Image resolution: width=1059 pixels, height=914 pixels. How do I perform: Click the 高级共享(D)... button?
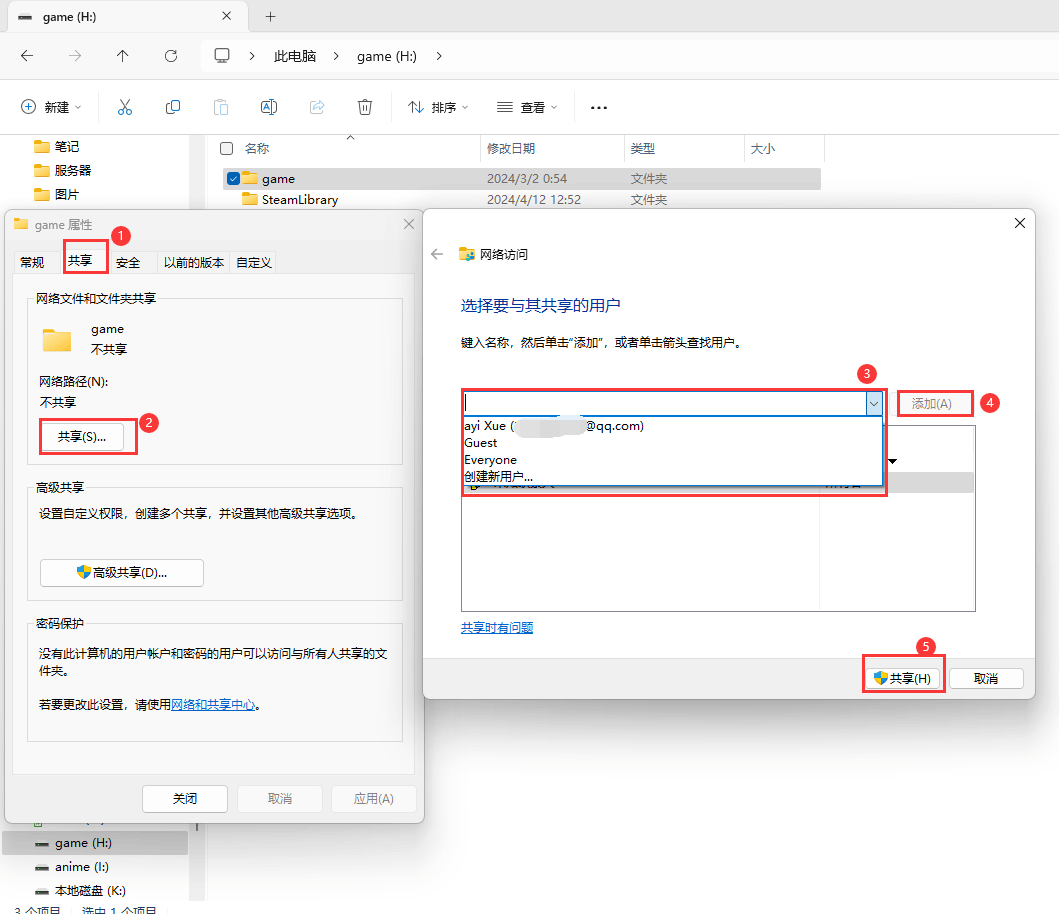click(122, 572)
